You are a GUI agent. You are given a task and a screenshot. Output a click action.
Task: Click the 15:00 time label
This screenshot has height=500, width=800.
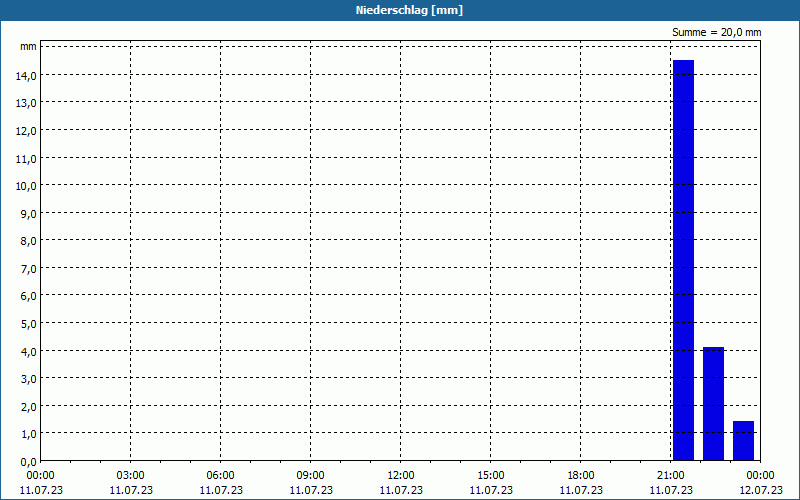[491, 476]
